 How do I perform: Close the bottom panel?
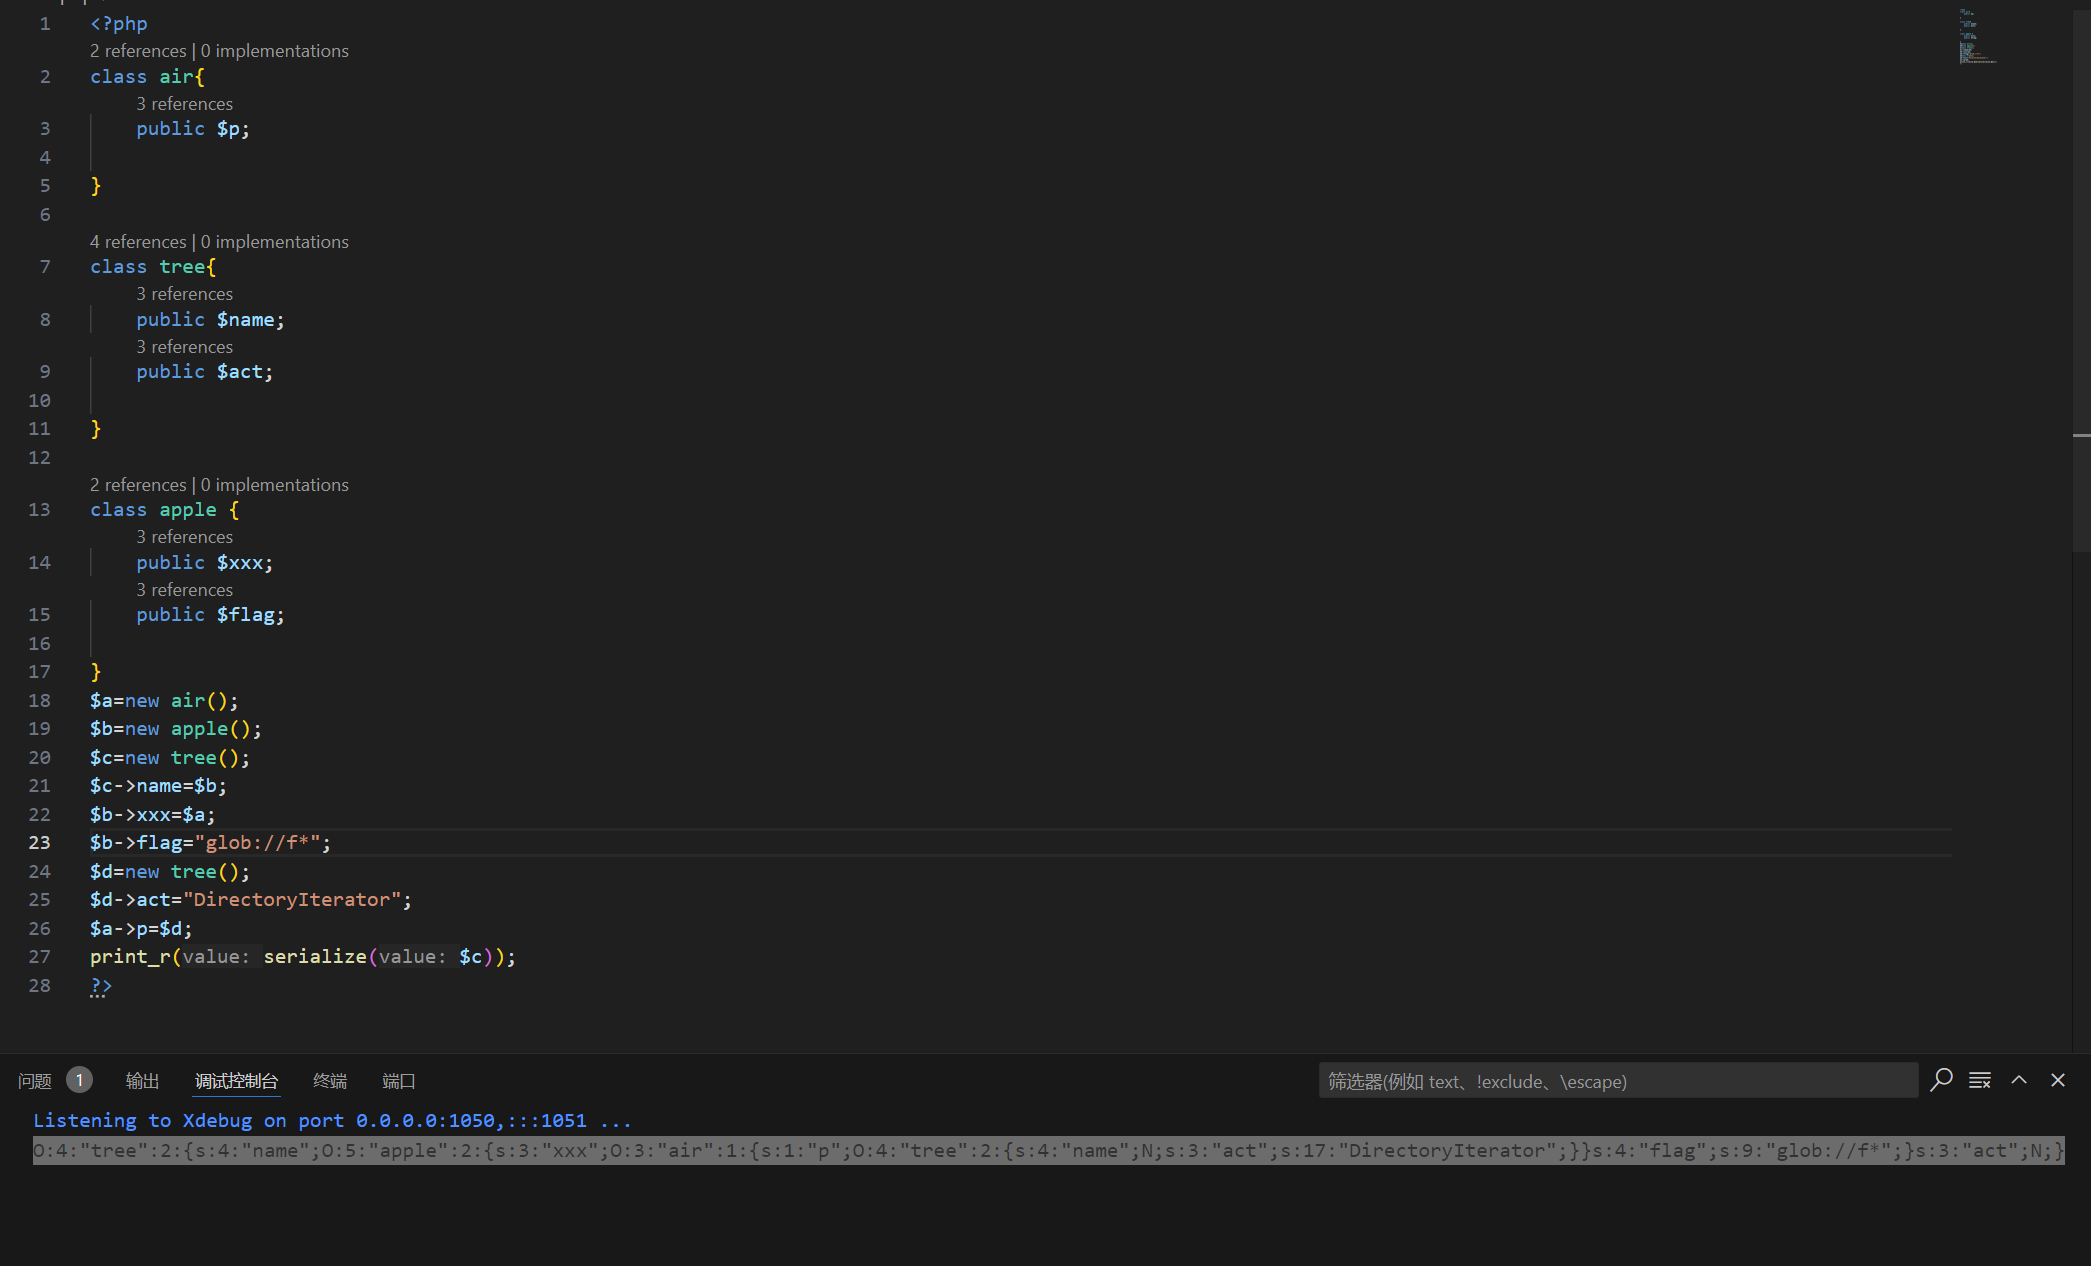[2058, 1080]
